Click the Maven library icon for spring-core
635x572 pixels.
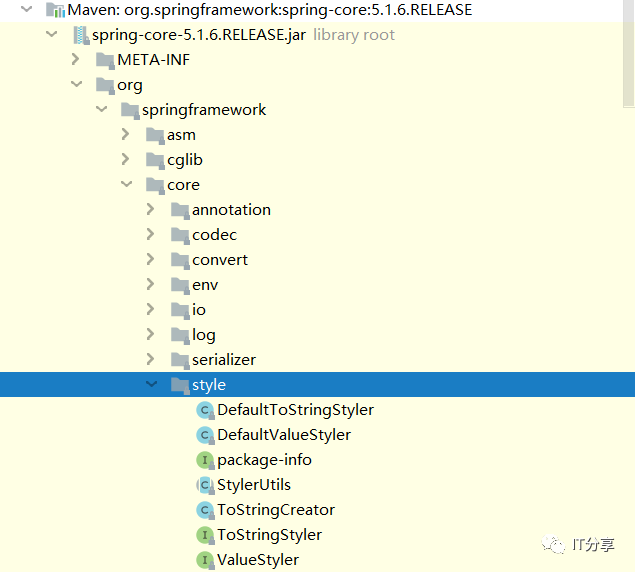[x=55, y=10]
